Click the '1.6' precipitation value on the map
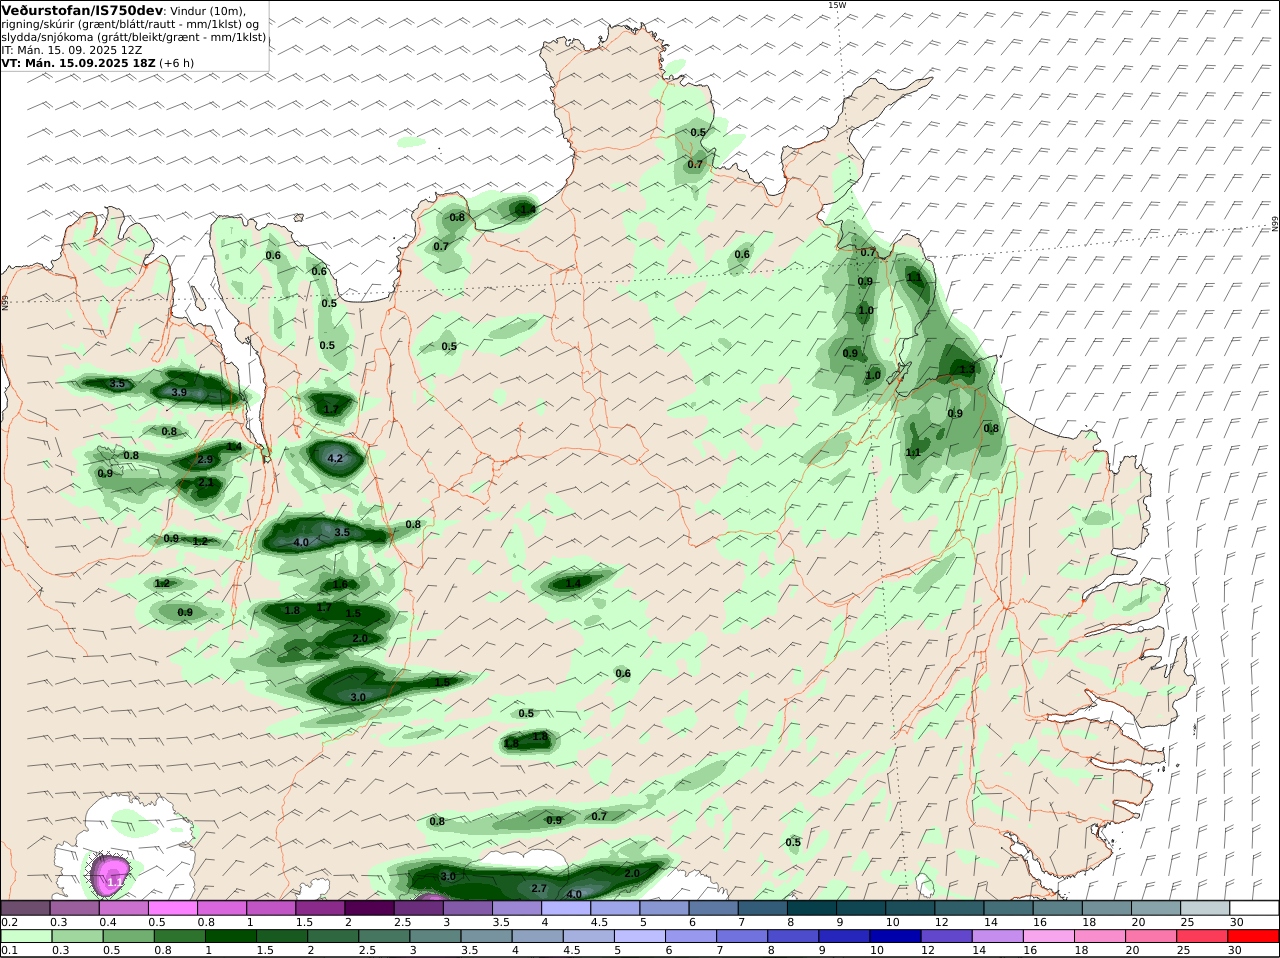The width and height of the screenshot is (1280, 958). 340,584
